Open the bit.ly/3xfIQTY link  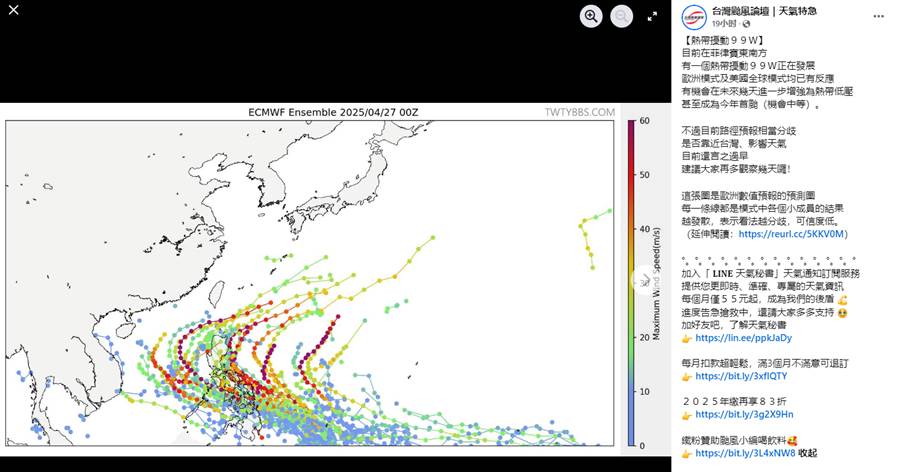(x=741, y=376)
